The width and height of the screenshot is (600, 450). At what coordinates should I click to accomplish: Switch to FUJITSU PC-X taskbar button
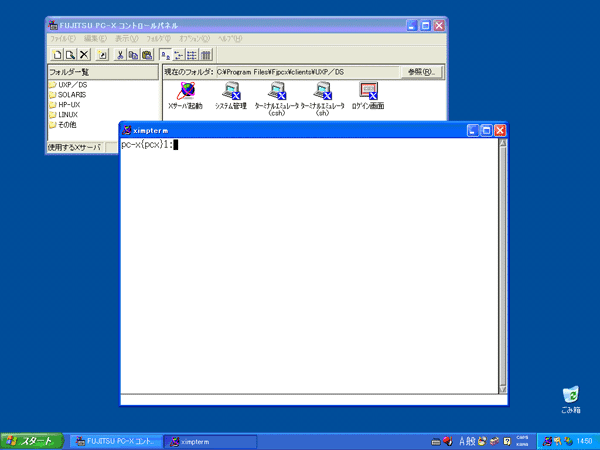(x=116, y=442)
